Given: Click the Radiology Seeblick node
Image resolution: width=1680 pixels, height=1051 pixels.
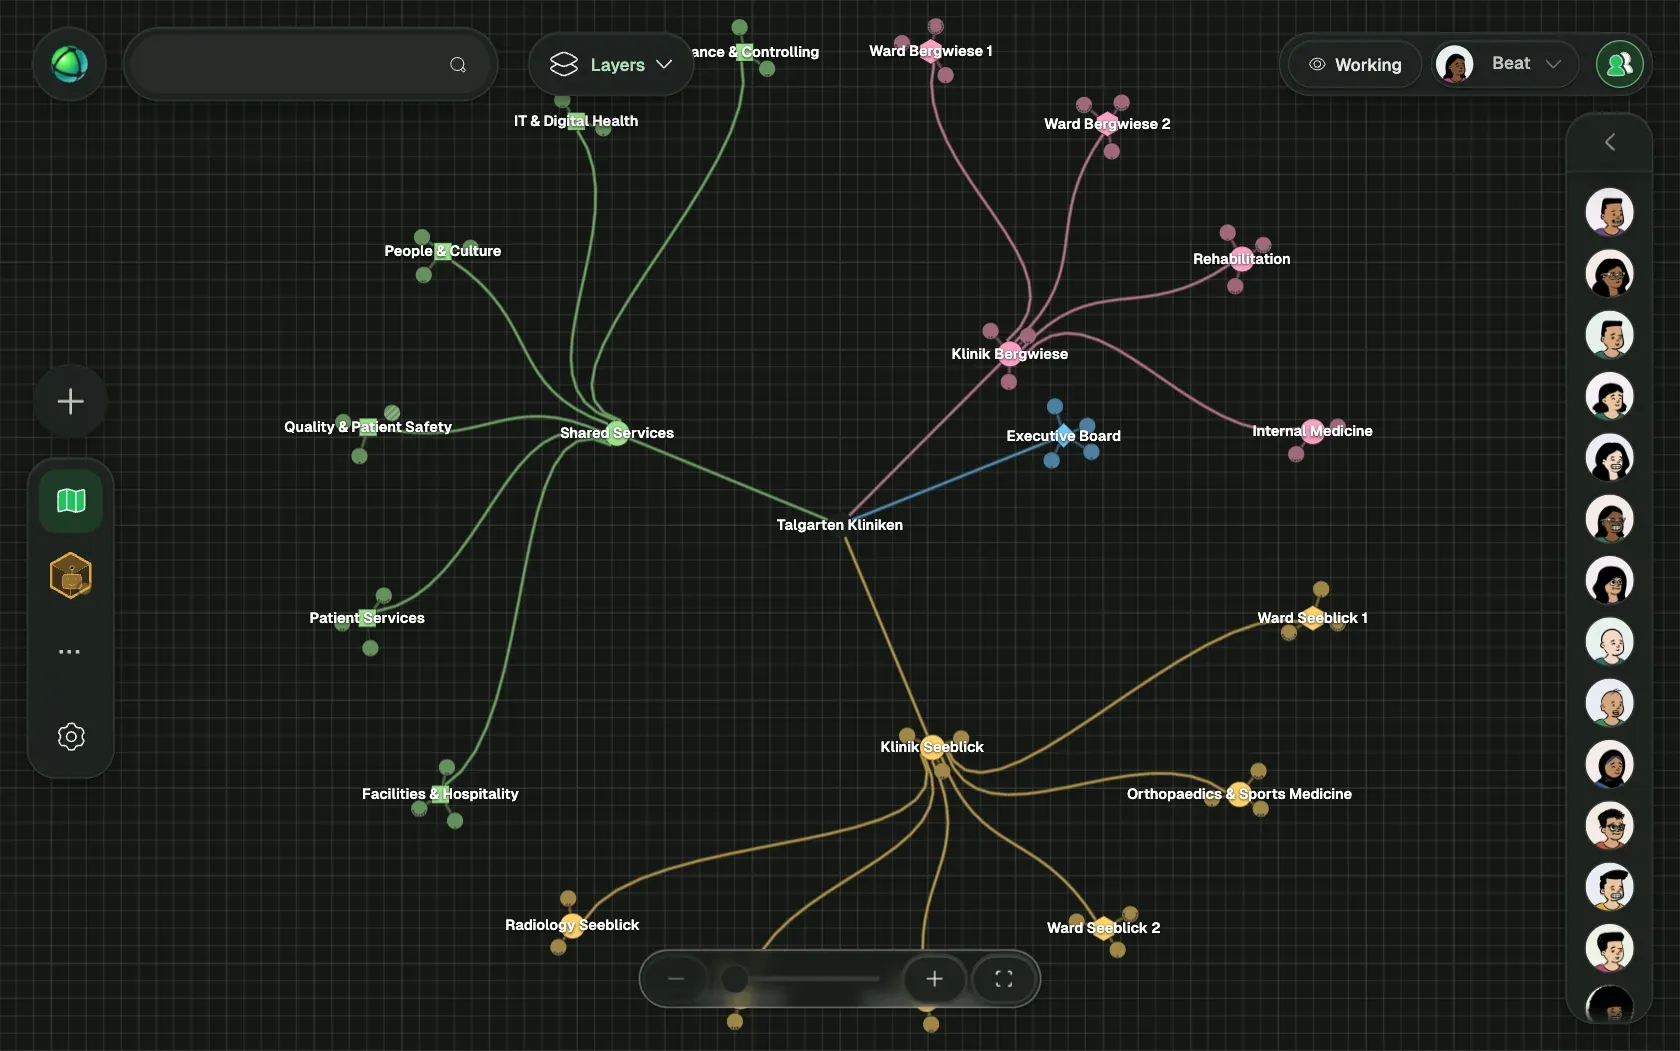Looking at the screenshot, I should (x=572, y=925).
